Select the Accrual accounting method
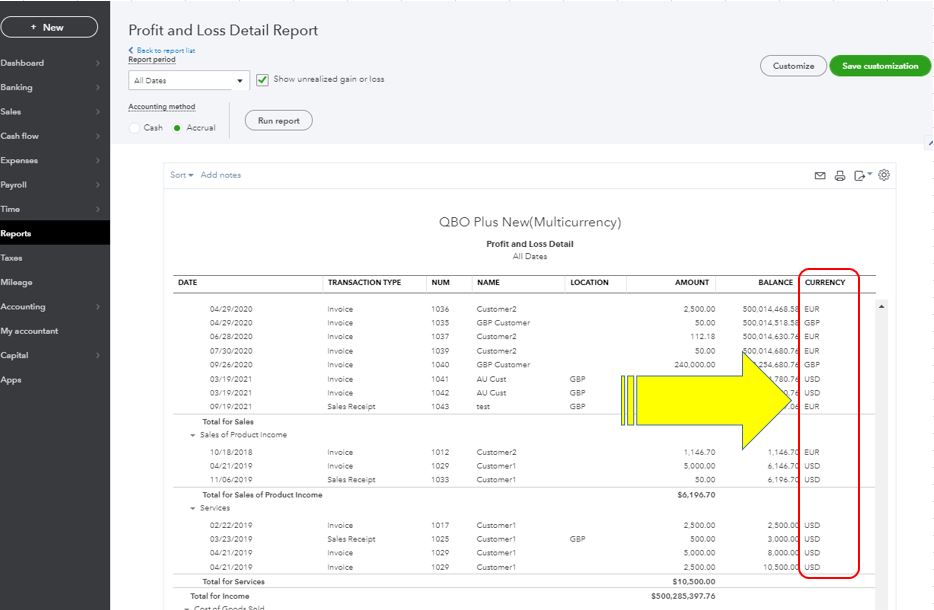 coord(177,128)
